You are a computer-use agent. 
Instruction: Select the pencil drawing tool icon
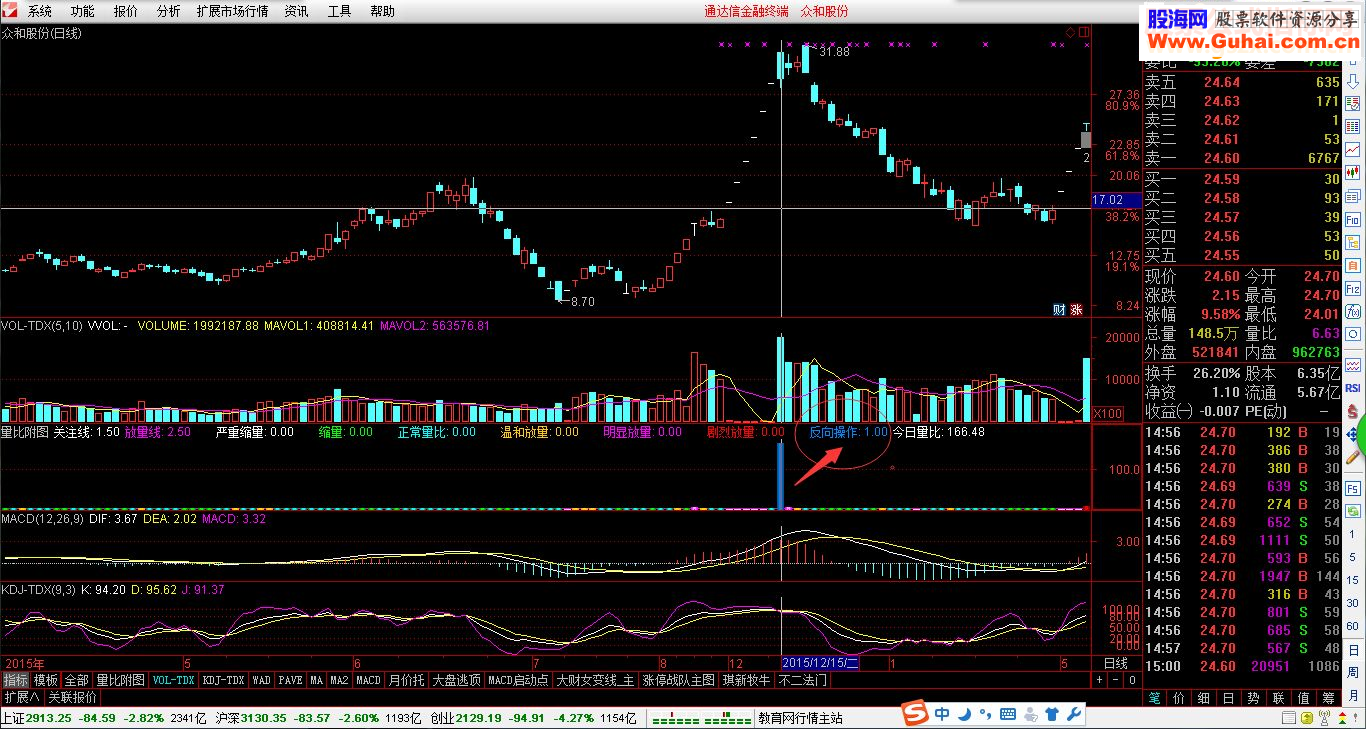point(1352,457)
